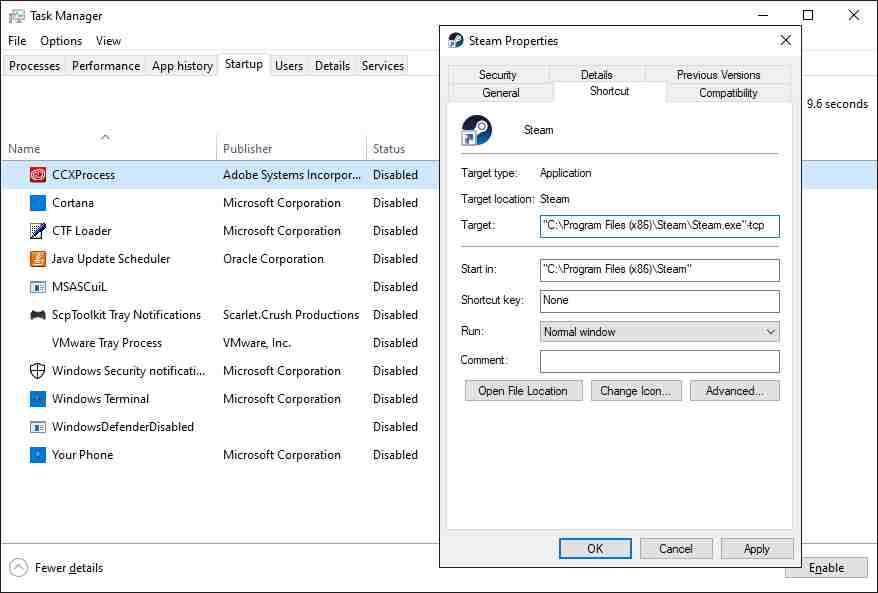The height and width of the screenshot is (593, 878).
Task: Click the ScpToolkit gamepad icon
Action: 38,315
